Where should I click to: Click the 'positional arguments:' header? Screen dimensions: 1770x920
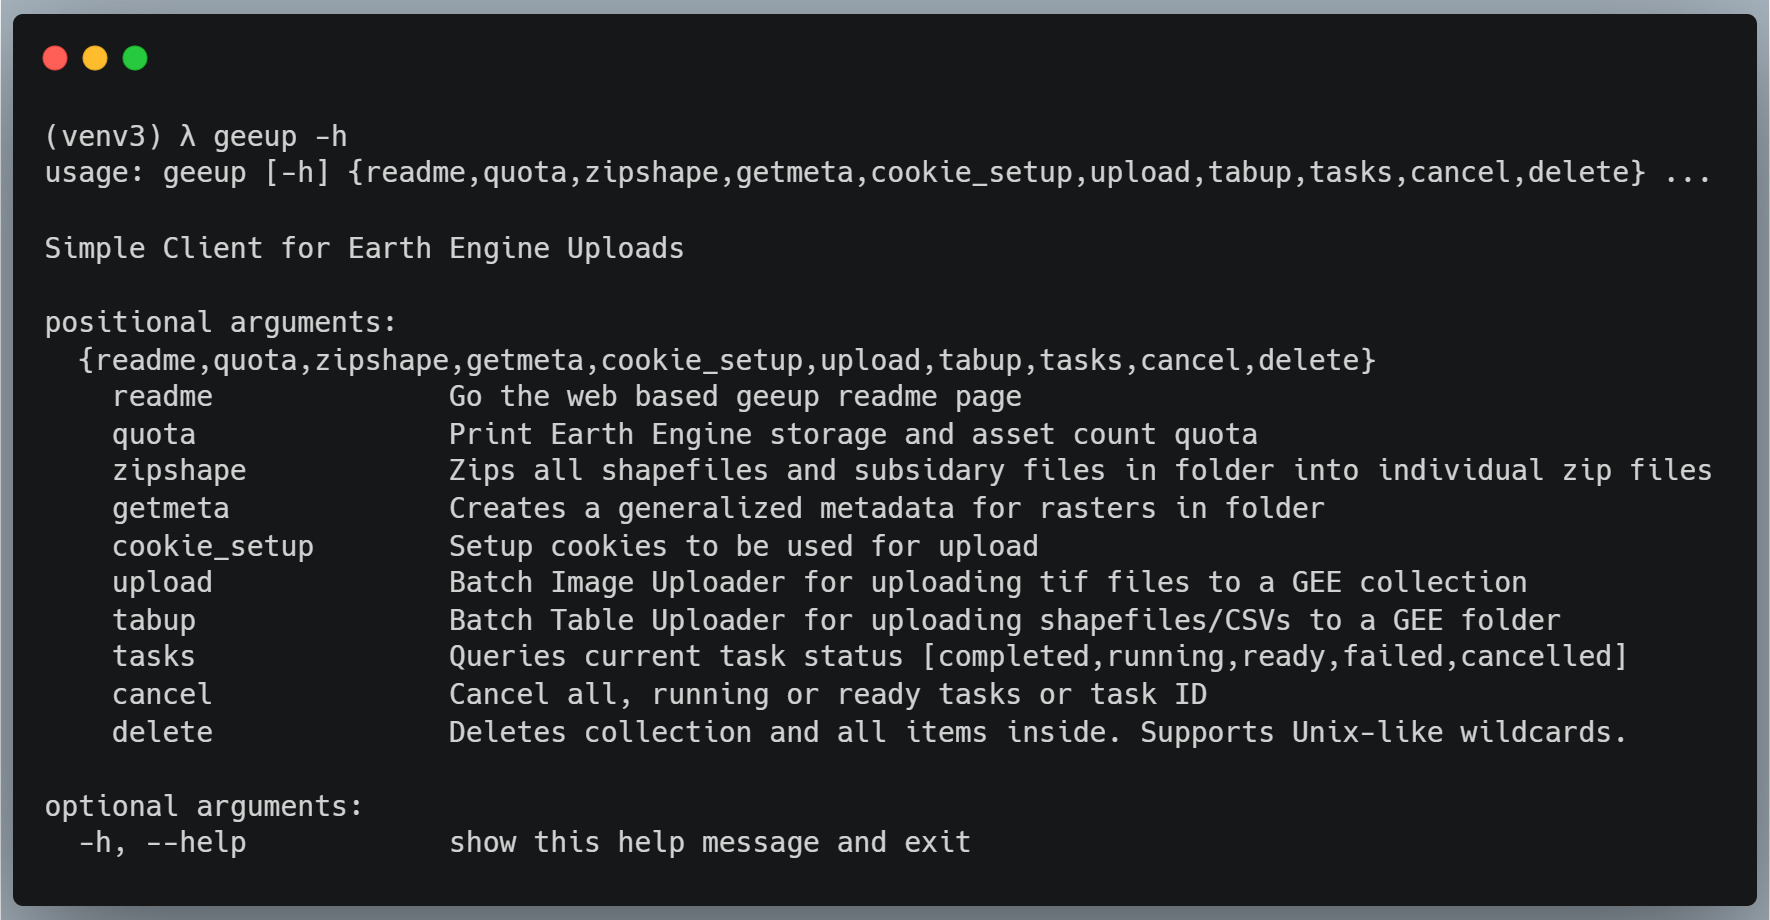click(220, 323)
